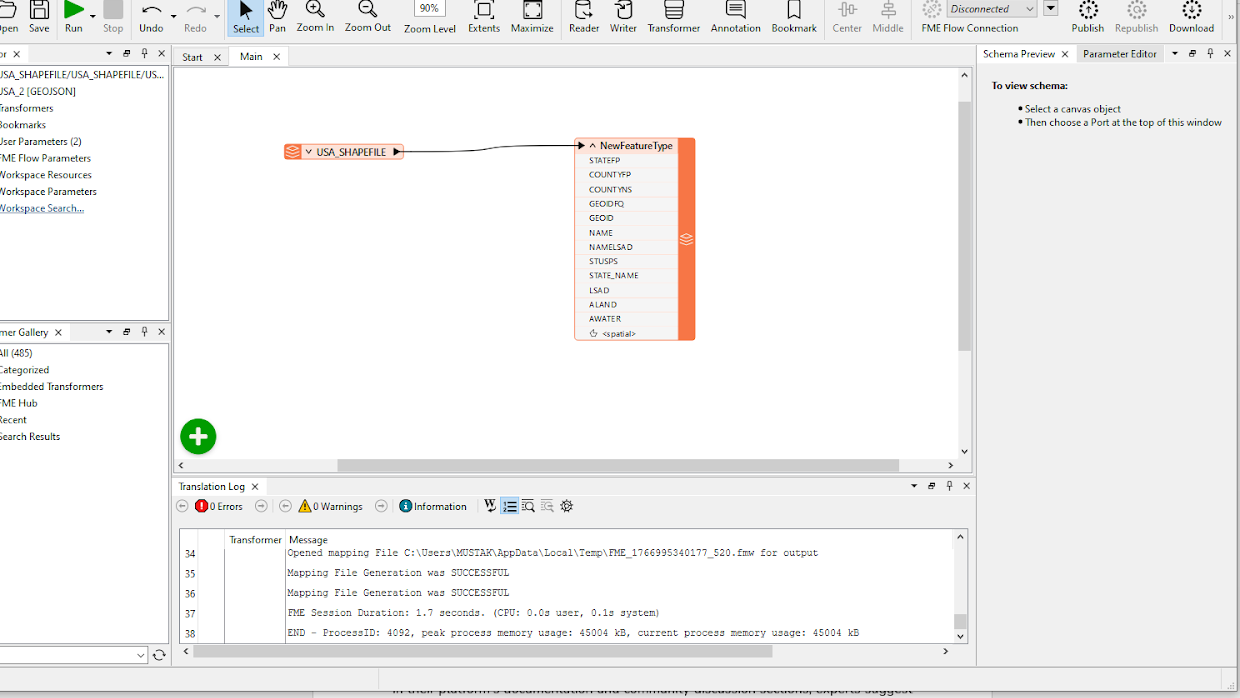Open the FME Flow Connection dropdown
Screen dimensions: 1240x698
pyautogui.click(x=1030, y=9)
